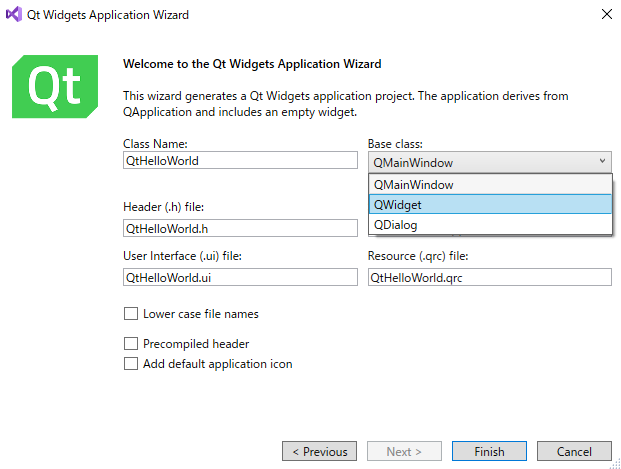Click the Finish button
Screen dimensions: 621x469
489,451
